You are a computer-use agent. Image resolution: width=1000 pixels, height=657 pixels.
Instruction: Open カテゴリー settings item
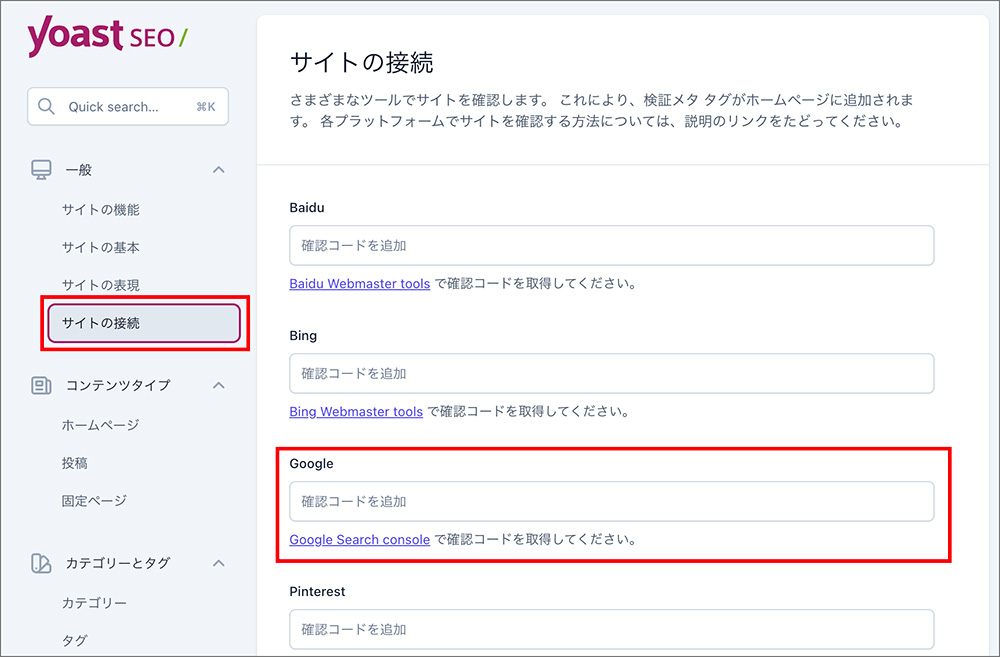[x=94, y=602]
